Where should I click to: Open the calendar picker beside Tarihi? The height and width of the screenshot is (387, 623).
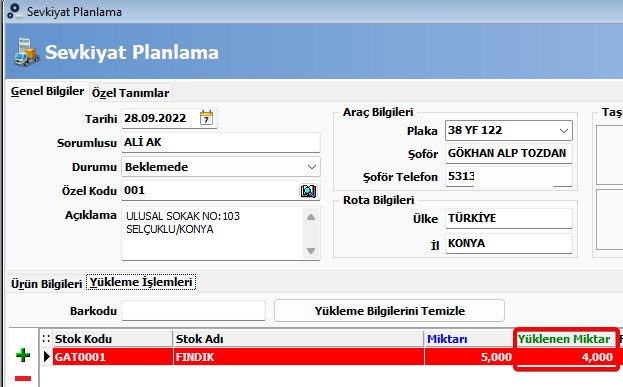[206, 118]
